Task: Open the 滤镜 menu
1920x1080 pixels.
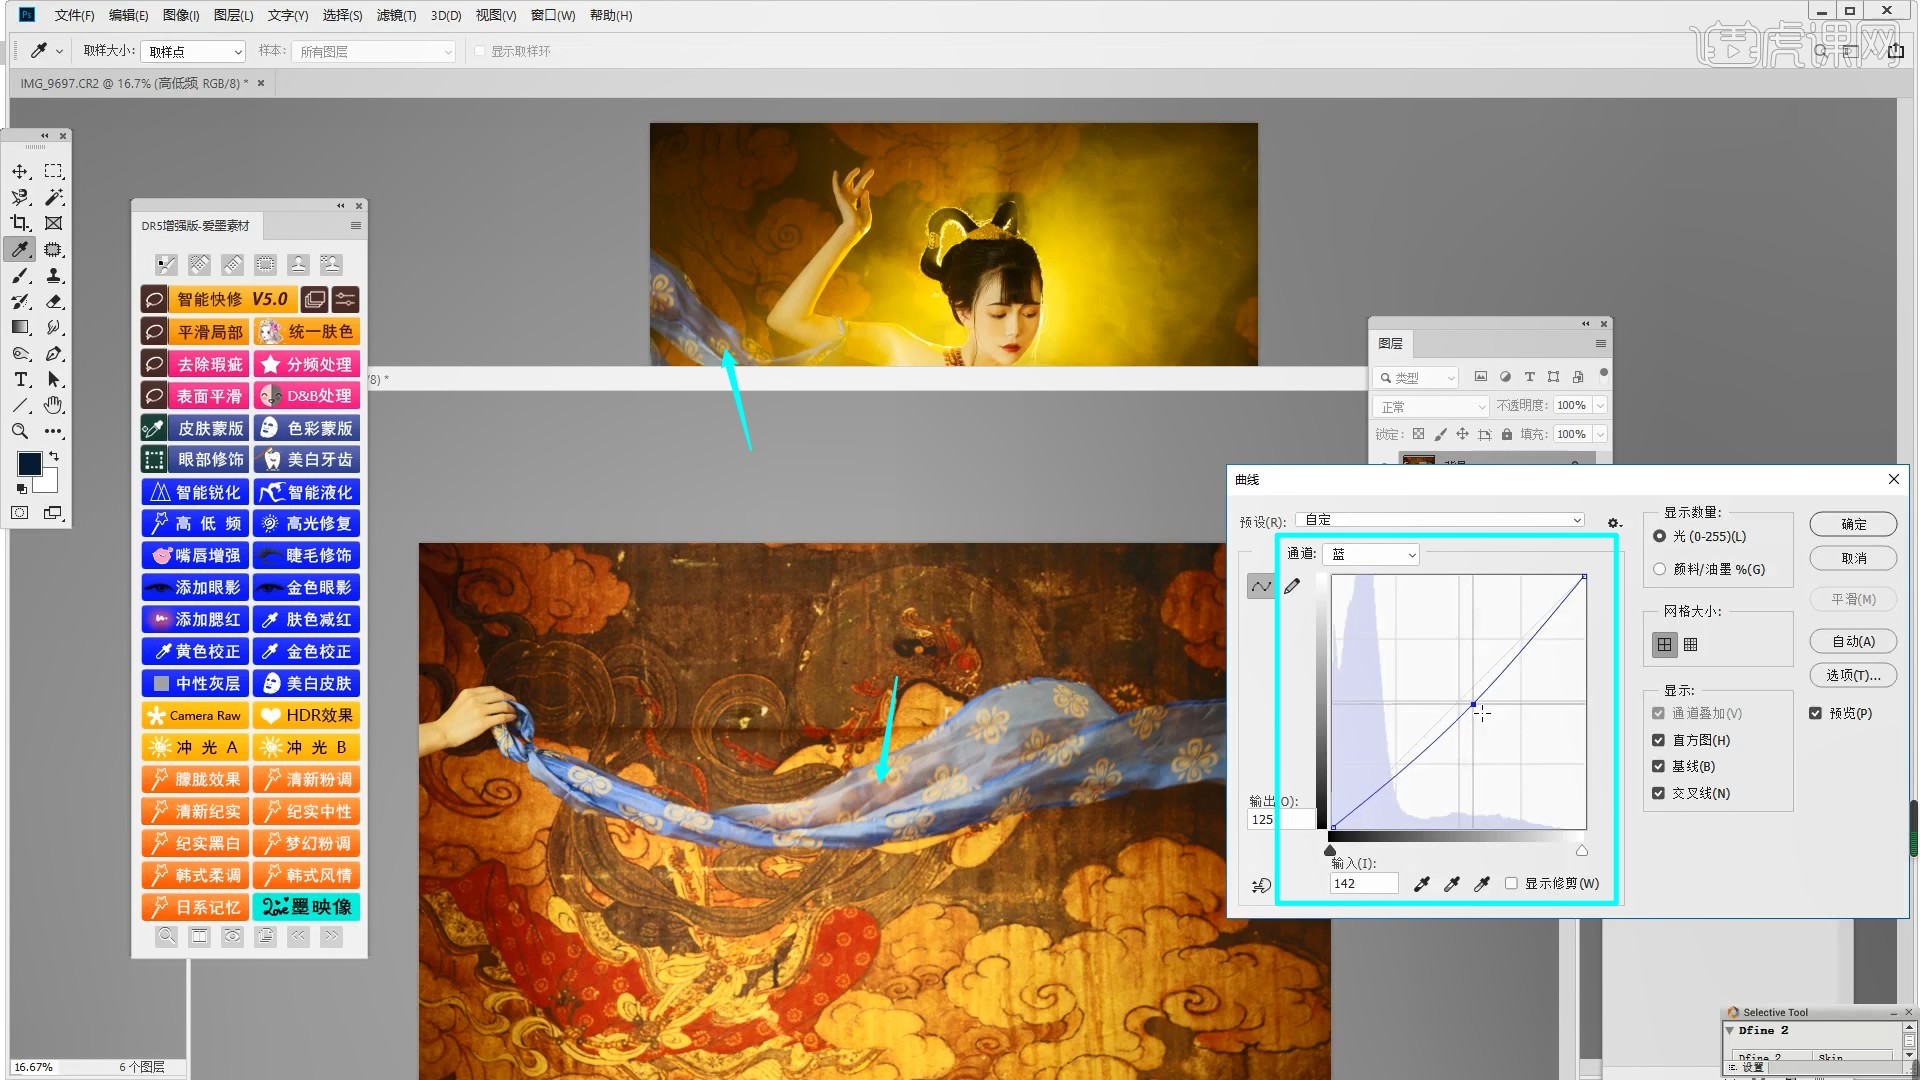Action: click(396, 15)
